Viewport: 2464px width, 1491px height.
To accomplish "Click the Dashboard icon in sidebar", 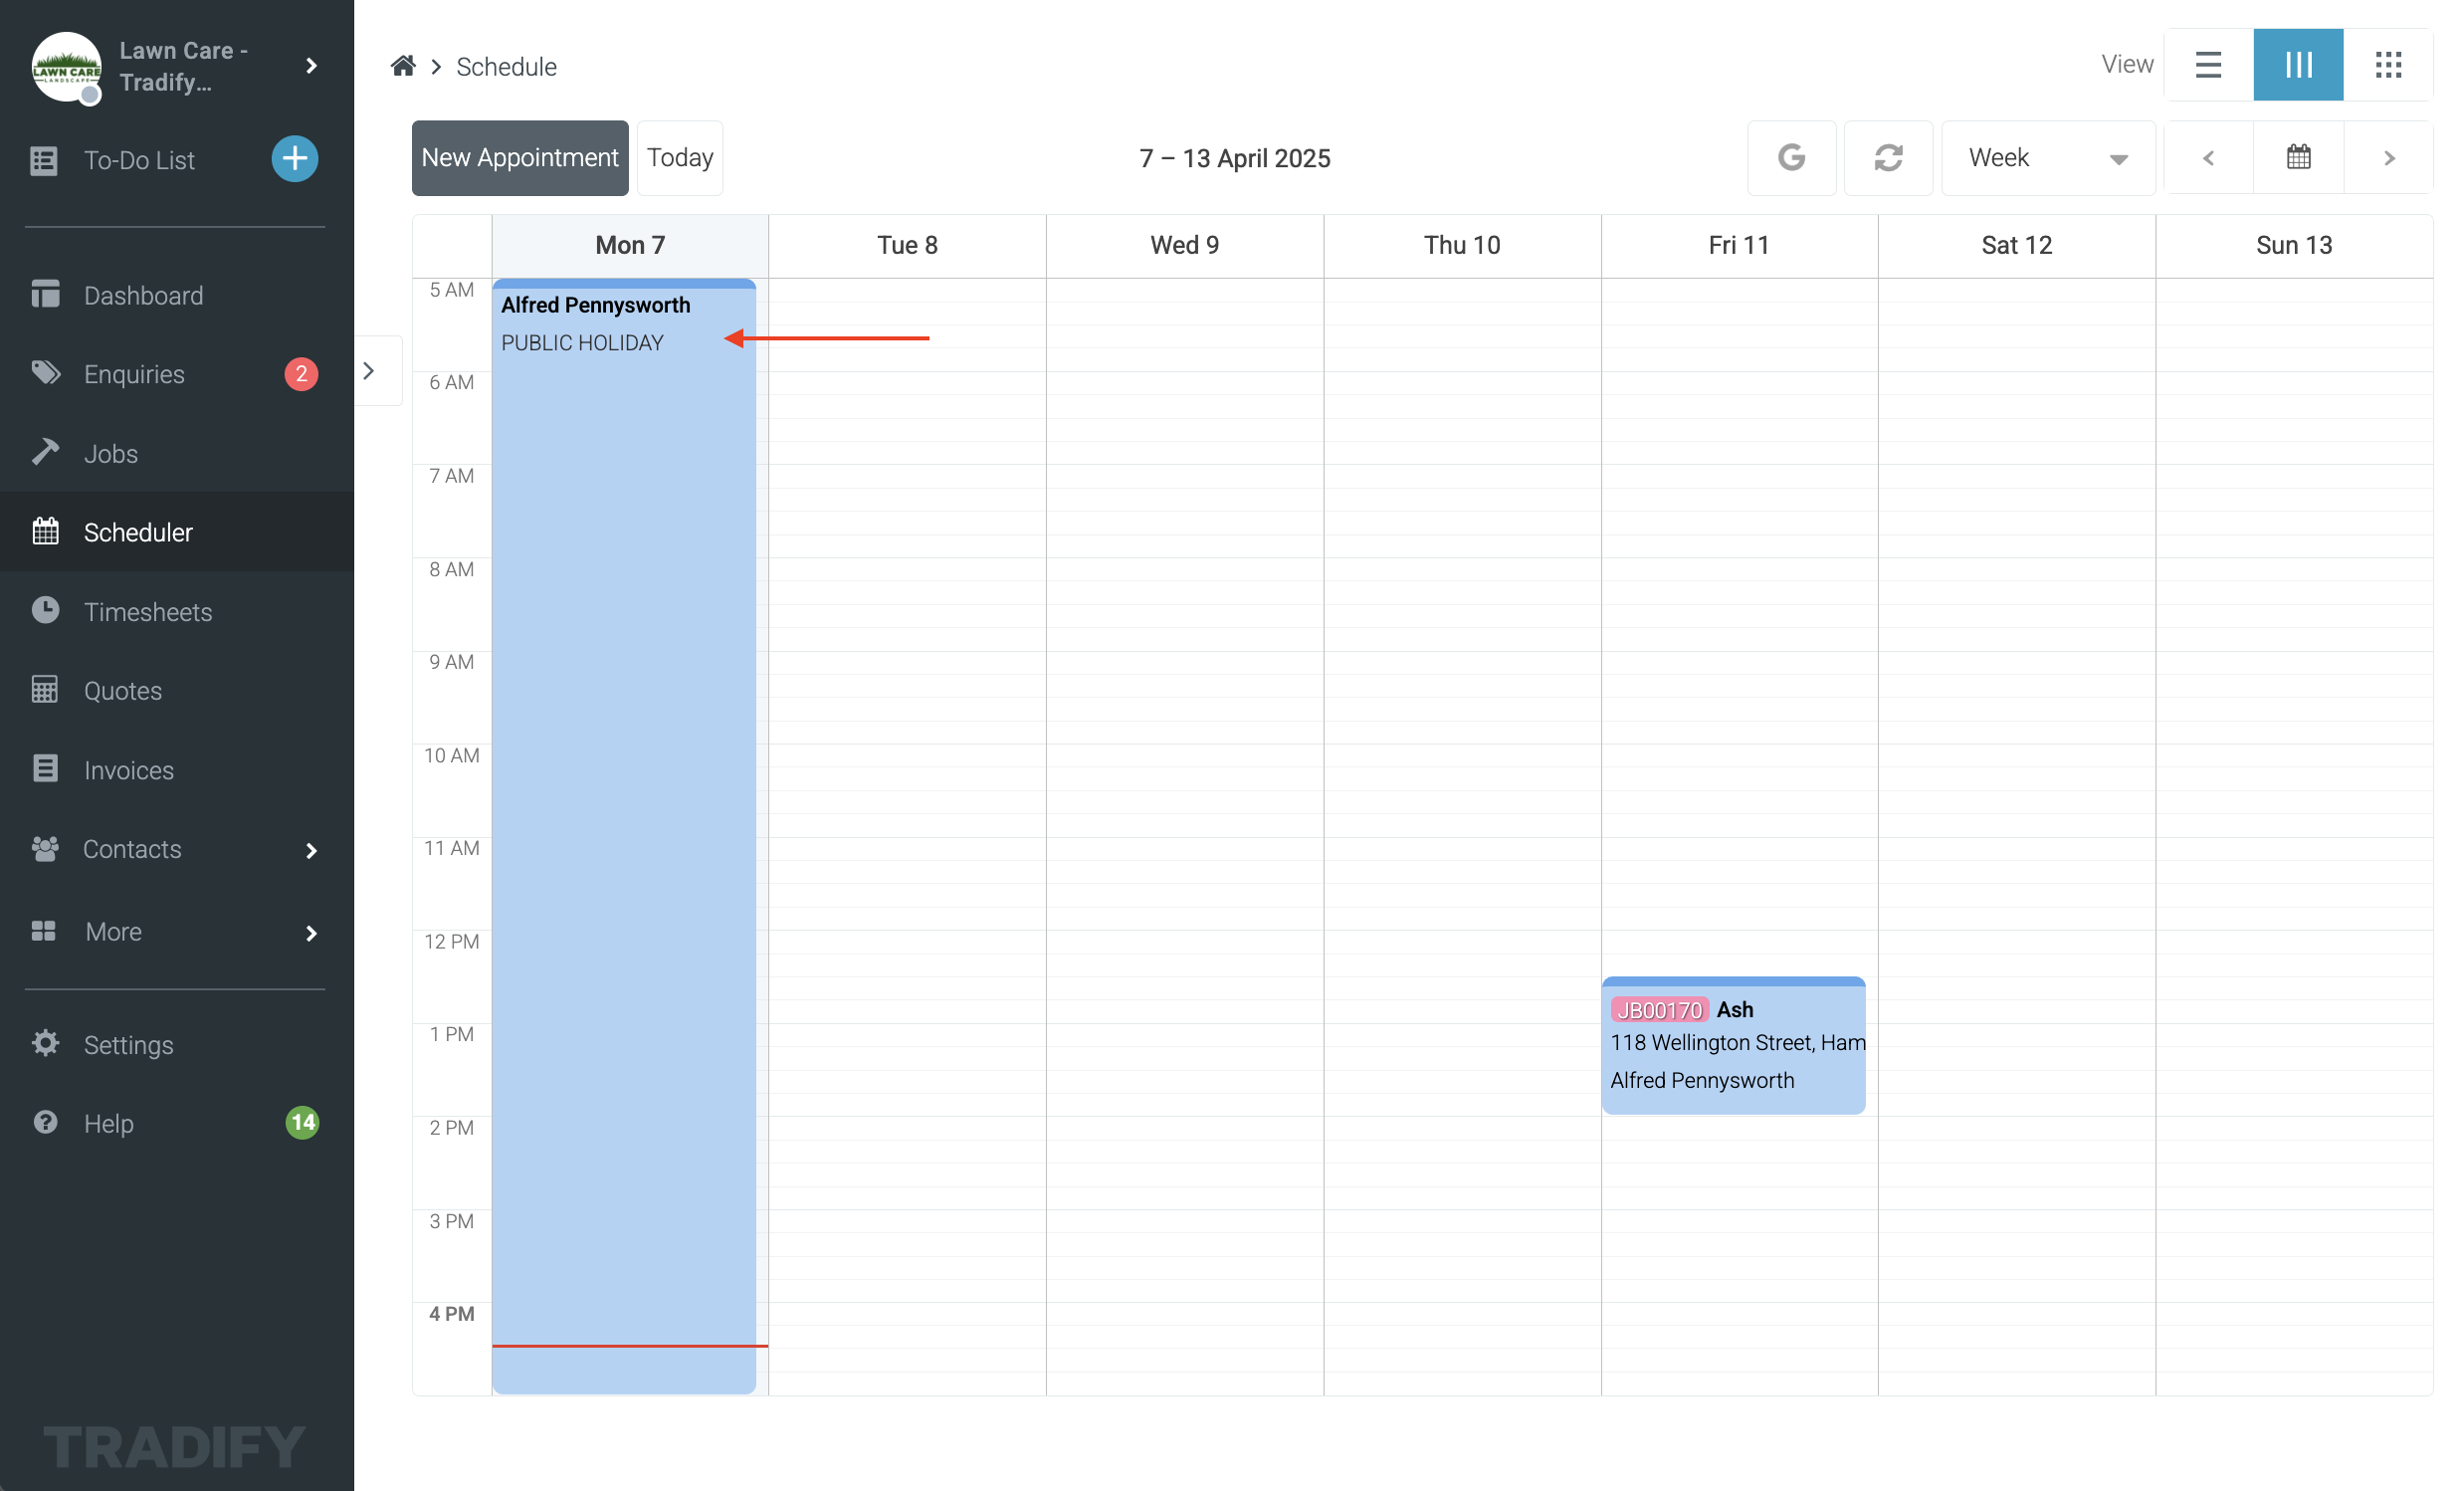I will 45,294.
